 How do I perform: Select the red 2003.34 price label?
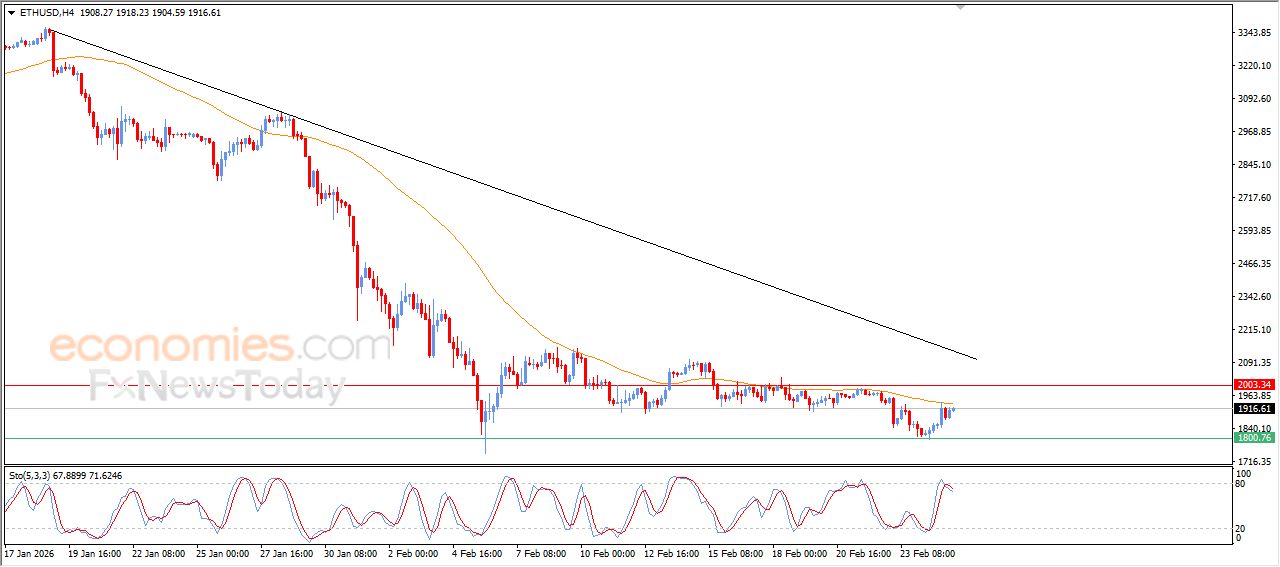1253,385
